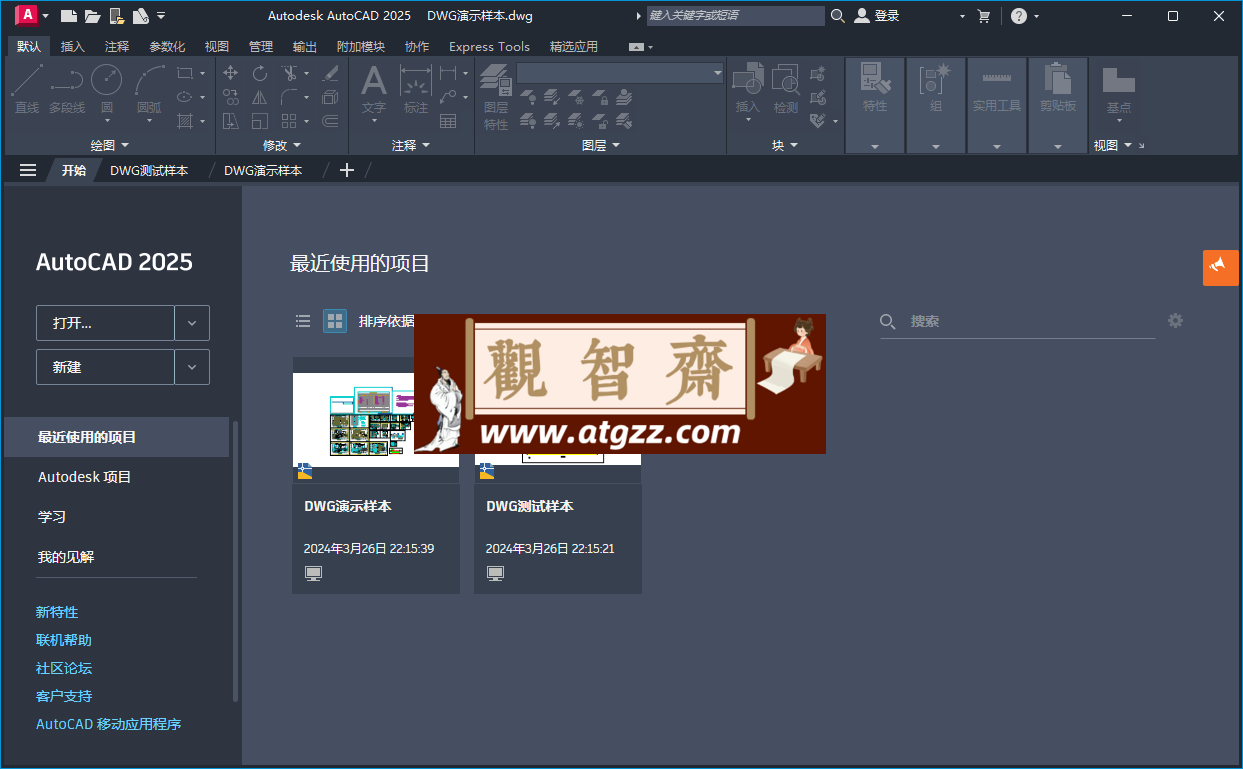Open the Group (组) panel button
The image size is (1243, 769).
click(936, 104)
